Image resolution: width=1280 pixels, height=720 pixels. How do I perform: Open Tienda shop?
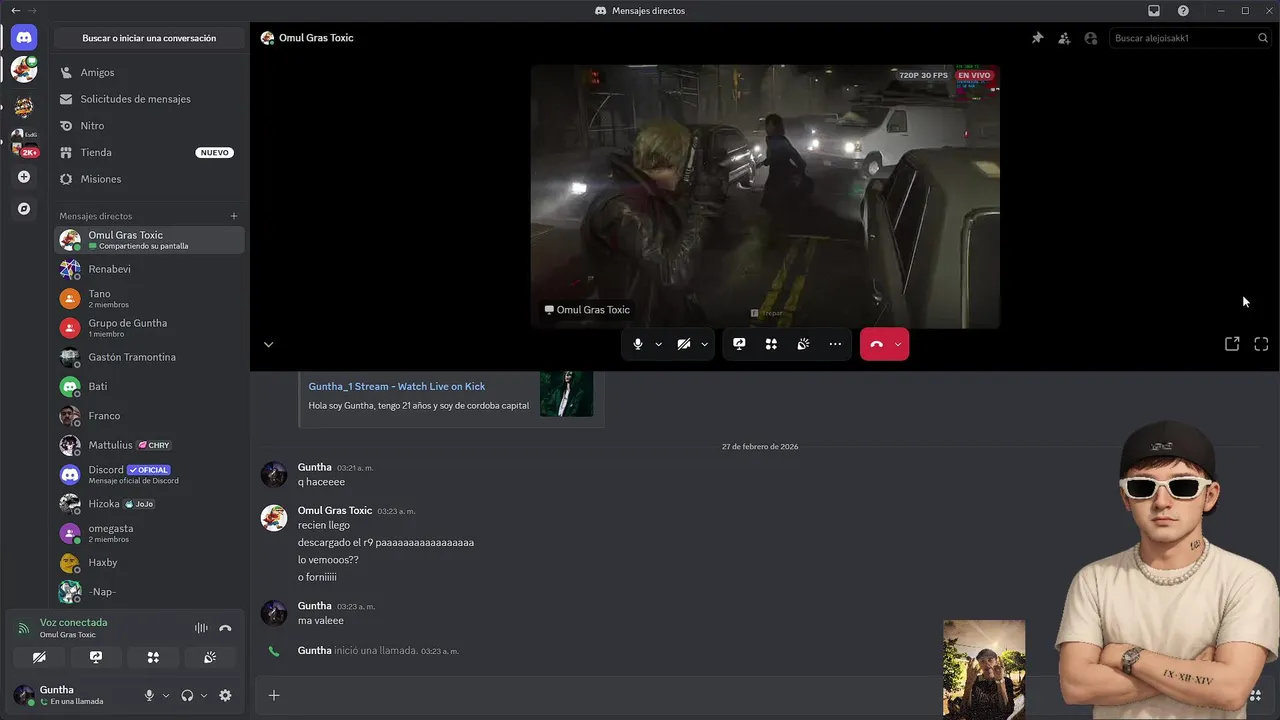pyautogui.click(x=149, y=152)
